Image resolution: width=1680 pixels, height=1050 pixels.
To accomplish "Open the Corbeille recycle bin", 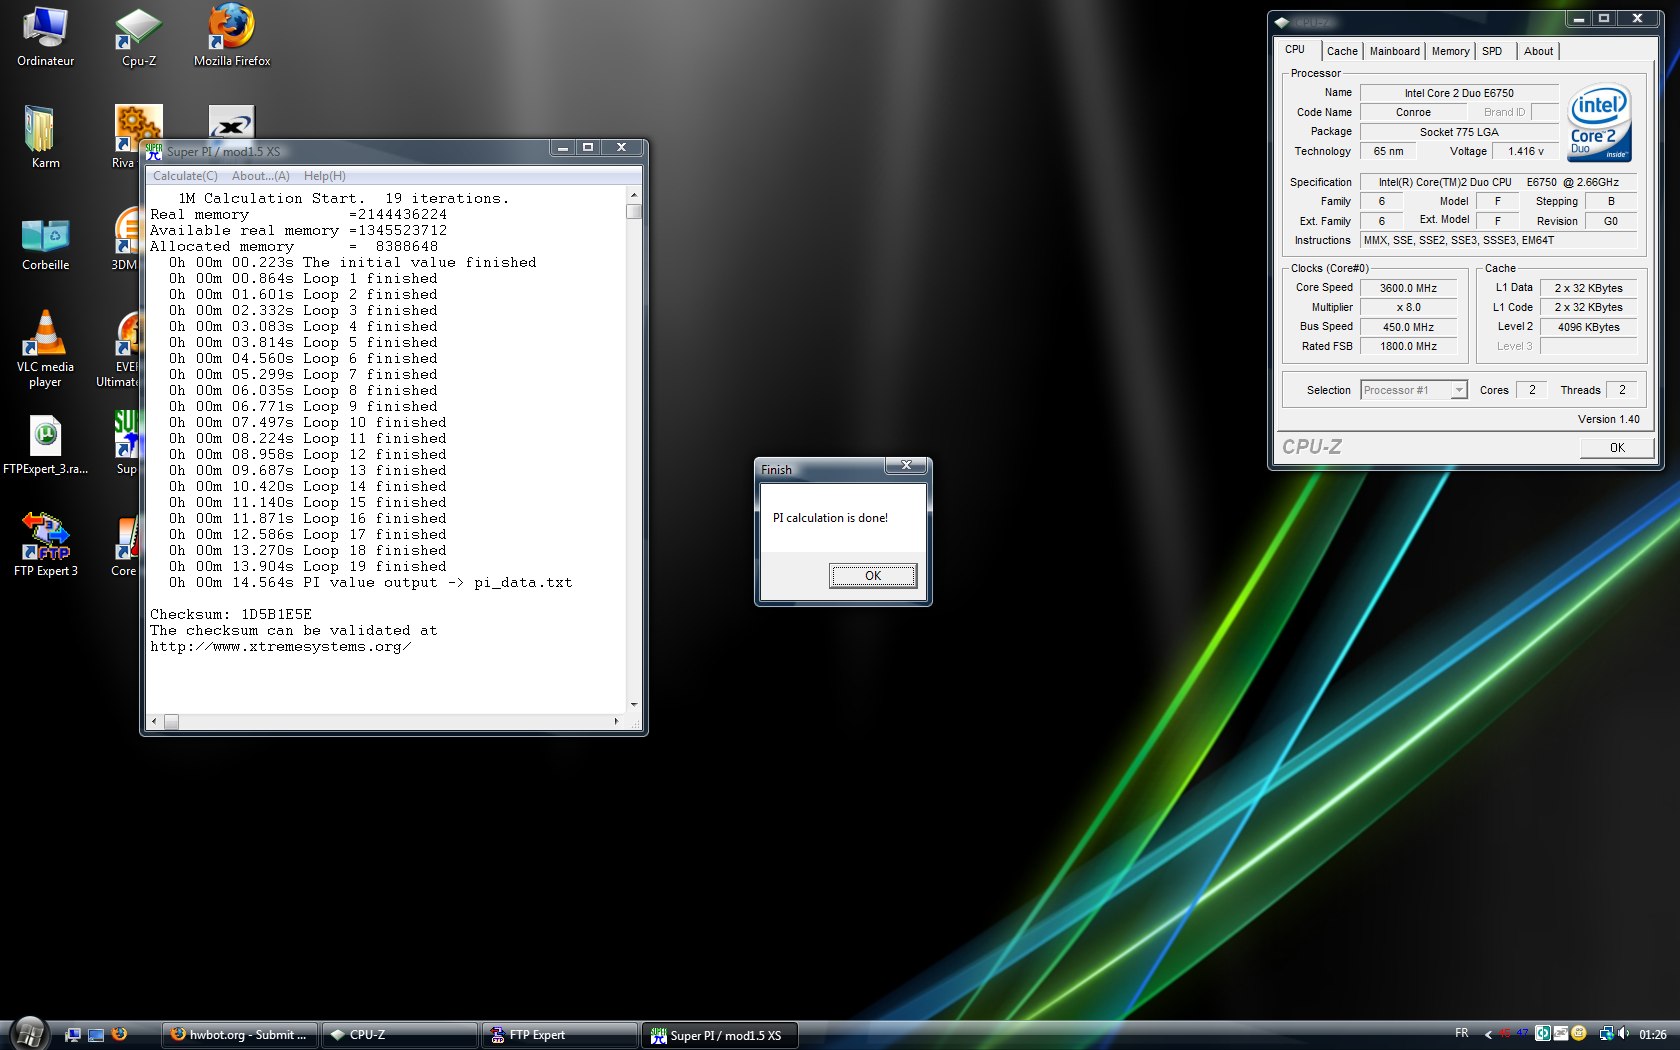I will pyautogui.click(x=45, y=243).
